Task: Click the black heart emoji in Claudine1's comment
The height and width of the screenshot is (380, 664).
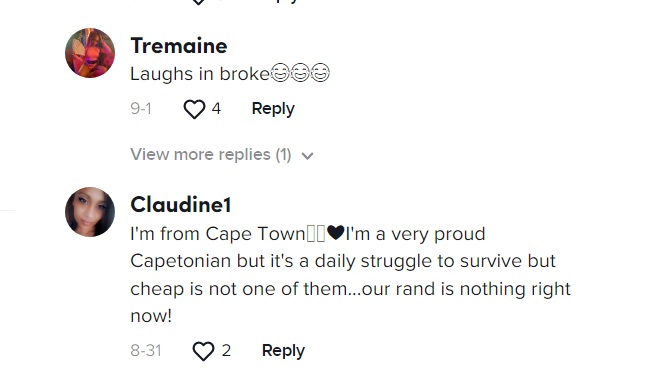Action: pyautogui.click(x=336, y=233)
